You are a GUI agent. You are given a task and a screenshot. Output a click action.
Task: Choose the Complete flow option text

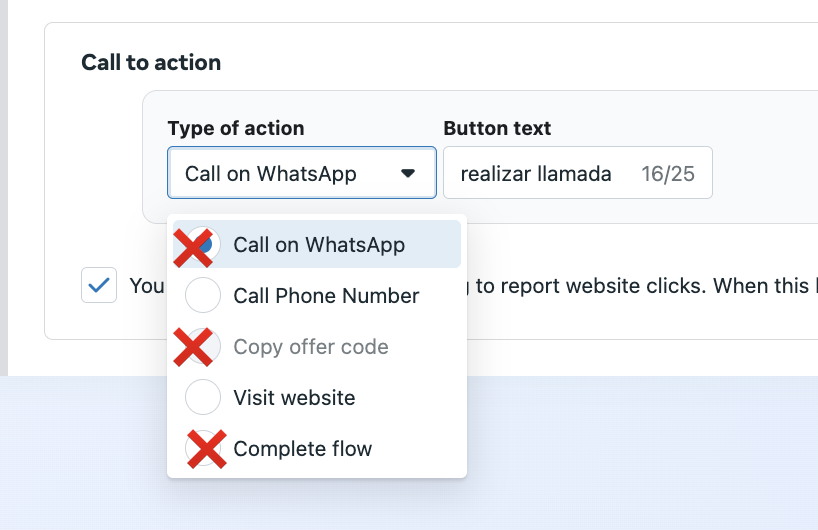tap(302, 449)
